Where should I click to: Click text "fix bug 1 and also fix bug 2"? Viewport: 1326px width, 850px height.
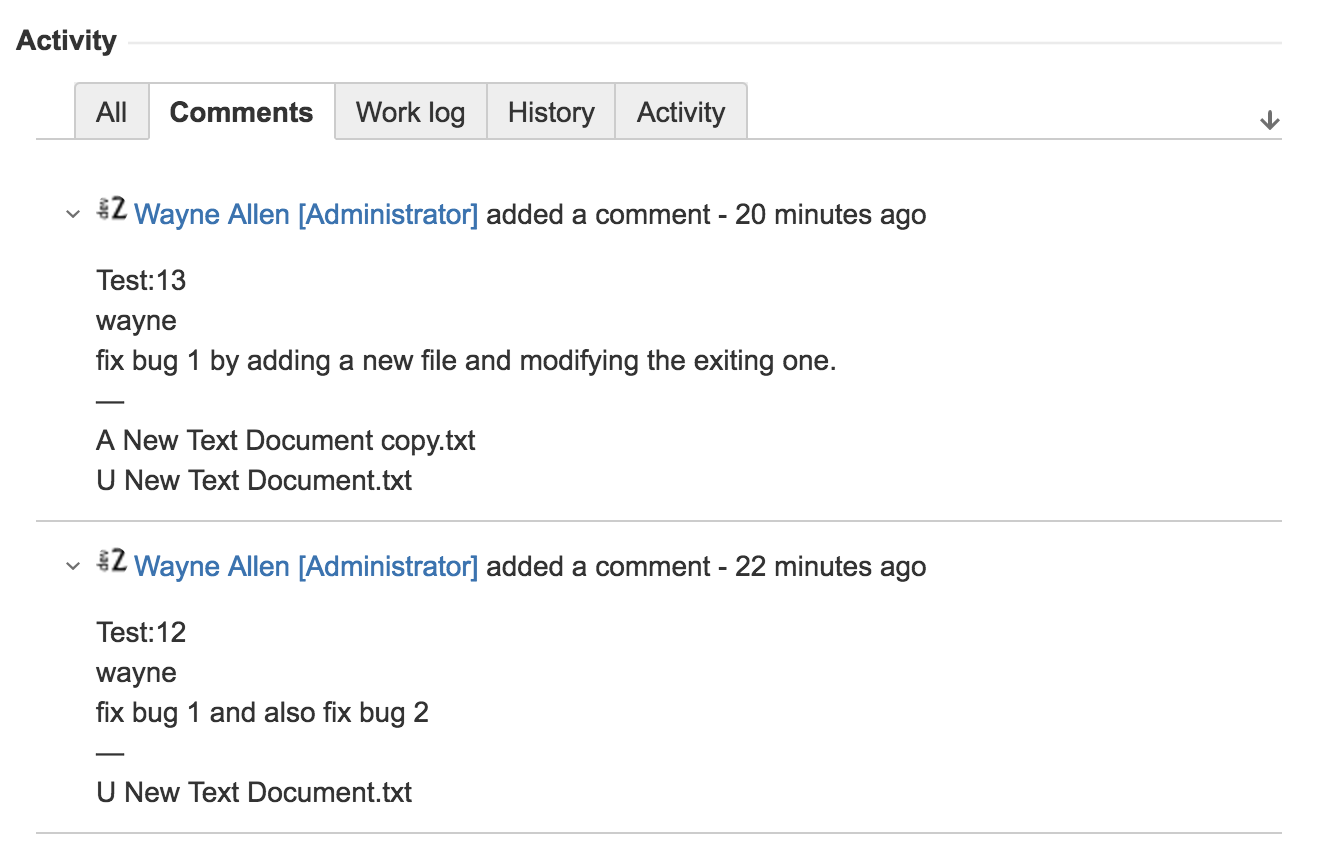click(x=263, y=713)
